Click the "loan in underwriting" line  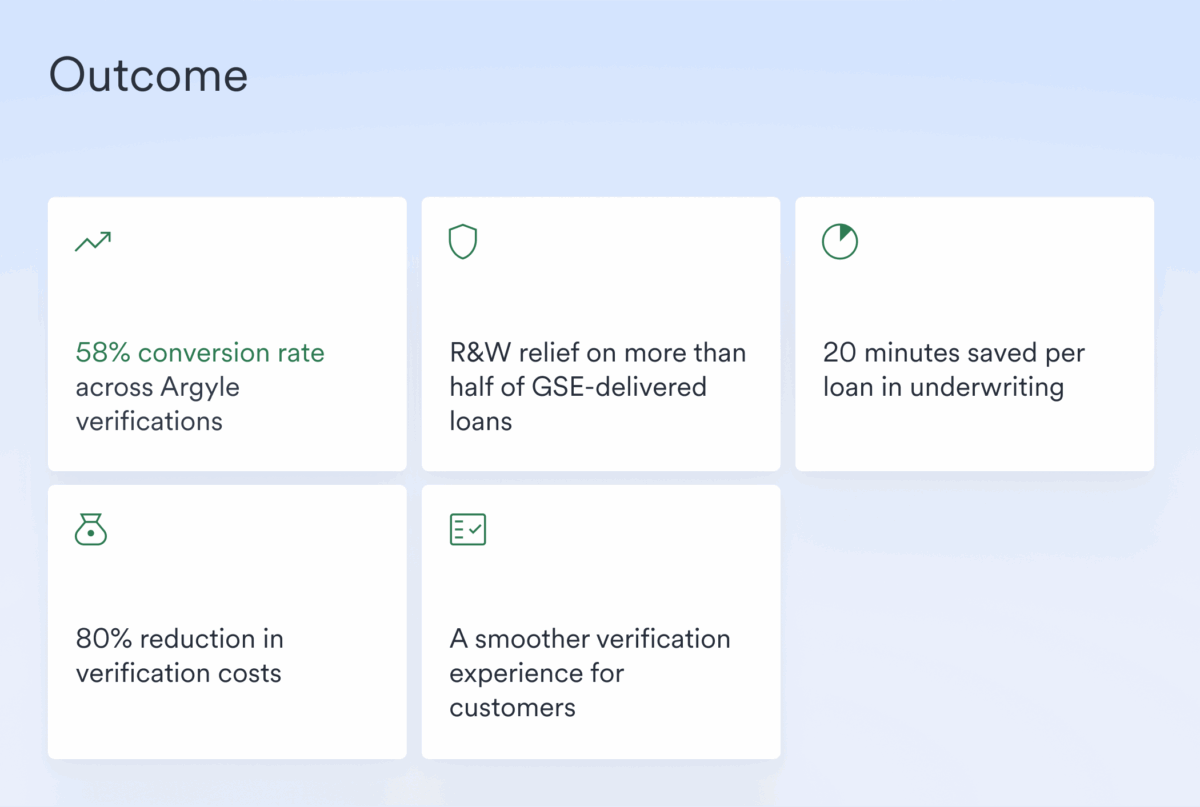[x=943, y=387]
